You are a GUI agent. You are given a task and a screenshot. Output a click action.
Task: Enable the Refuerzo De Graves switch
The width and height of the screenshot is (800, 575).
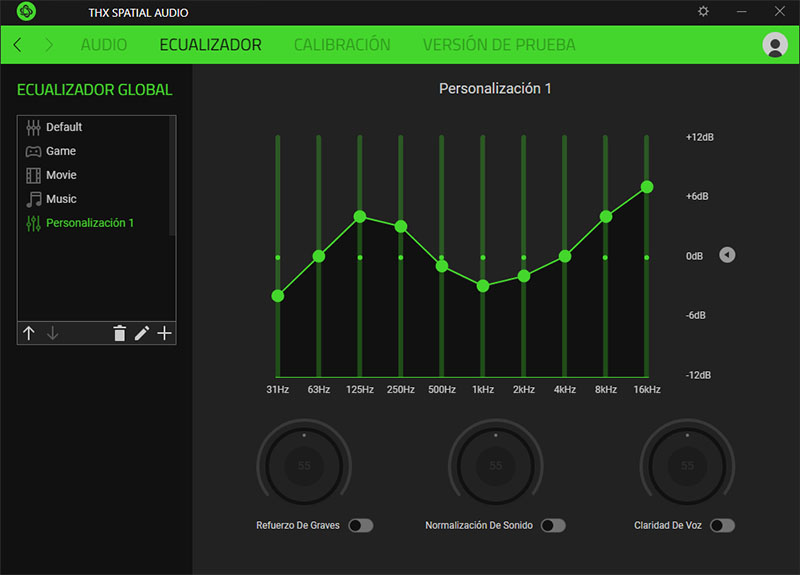tap(360, 525)
